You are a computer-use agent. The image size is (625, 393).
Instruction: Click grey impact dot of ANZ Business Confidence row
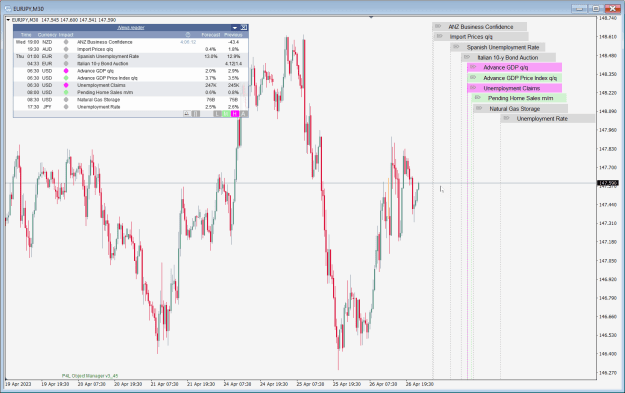pos(66,42)
